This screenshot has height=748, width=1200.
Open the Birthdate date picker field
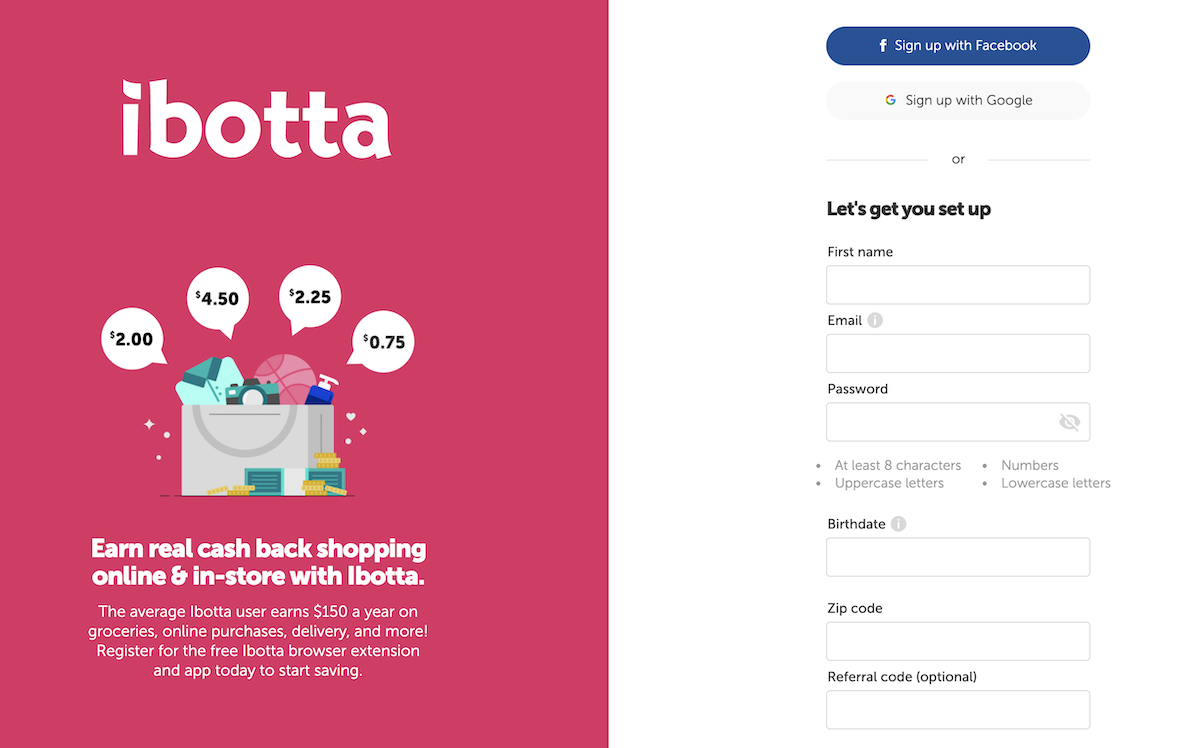click(x=957, y=557)
